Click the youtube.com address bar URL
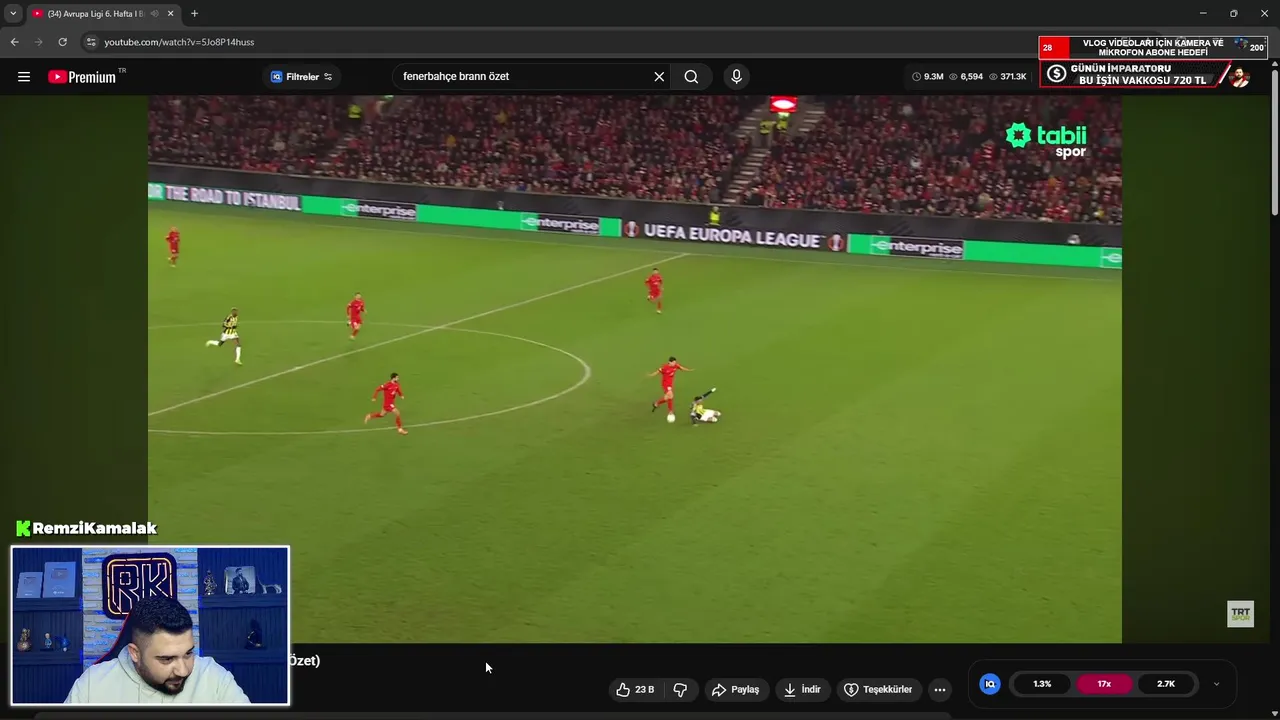The width and height of the screenshot is (1280, 720). (x=179, y=42)
